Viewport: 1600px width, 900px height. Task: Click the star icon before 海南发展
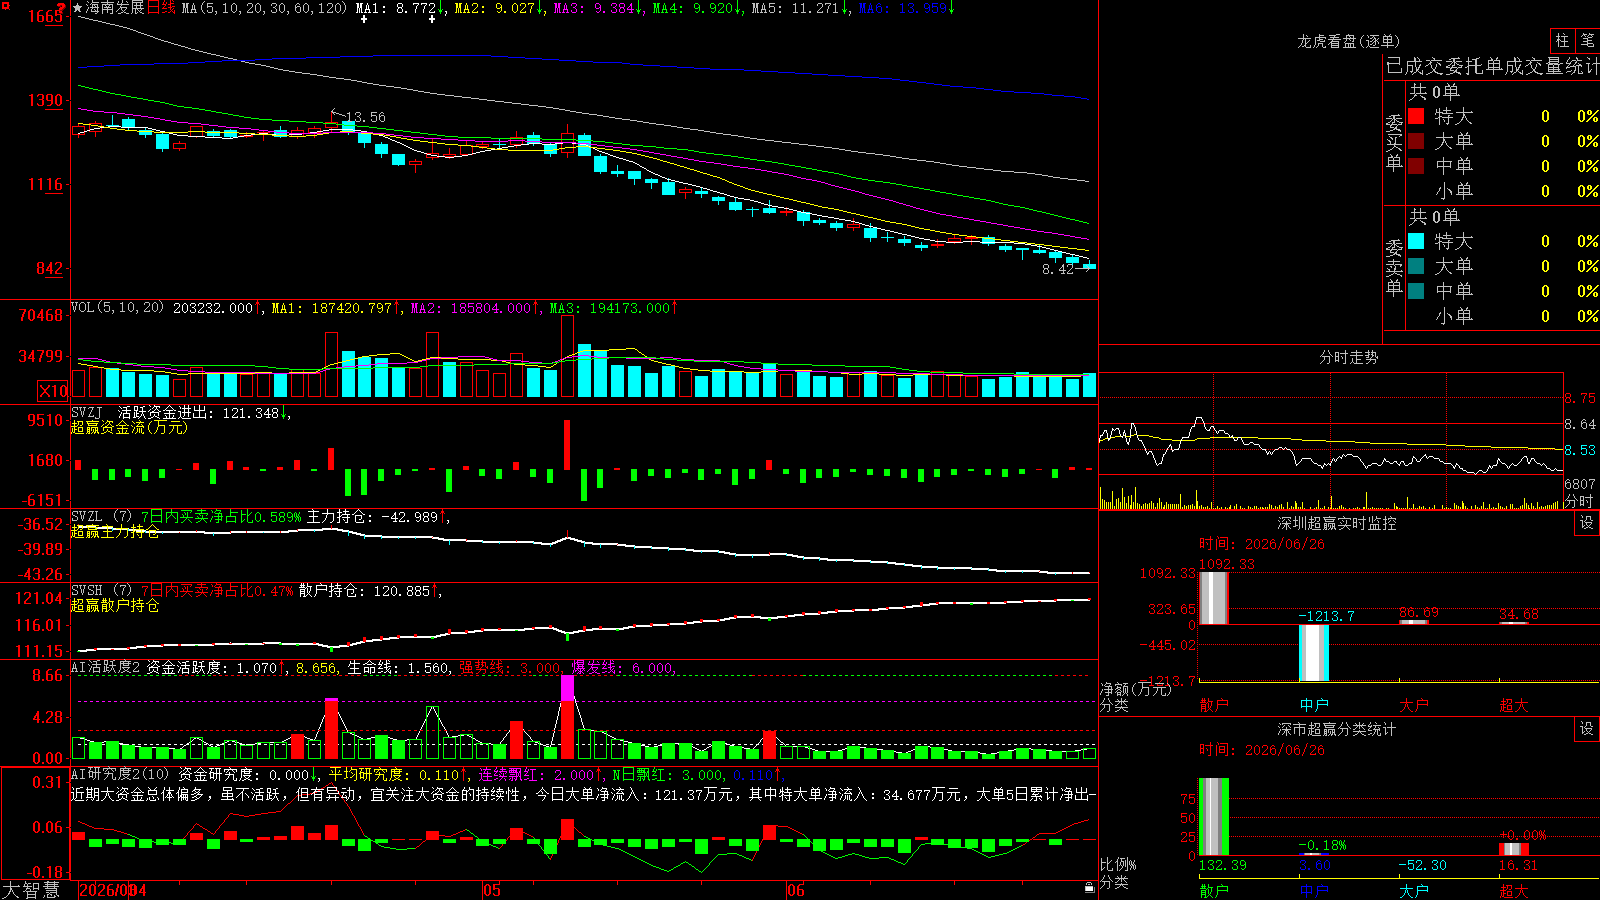point(78,8)
